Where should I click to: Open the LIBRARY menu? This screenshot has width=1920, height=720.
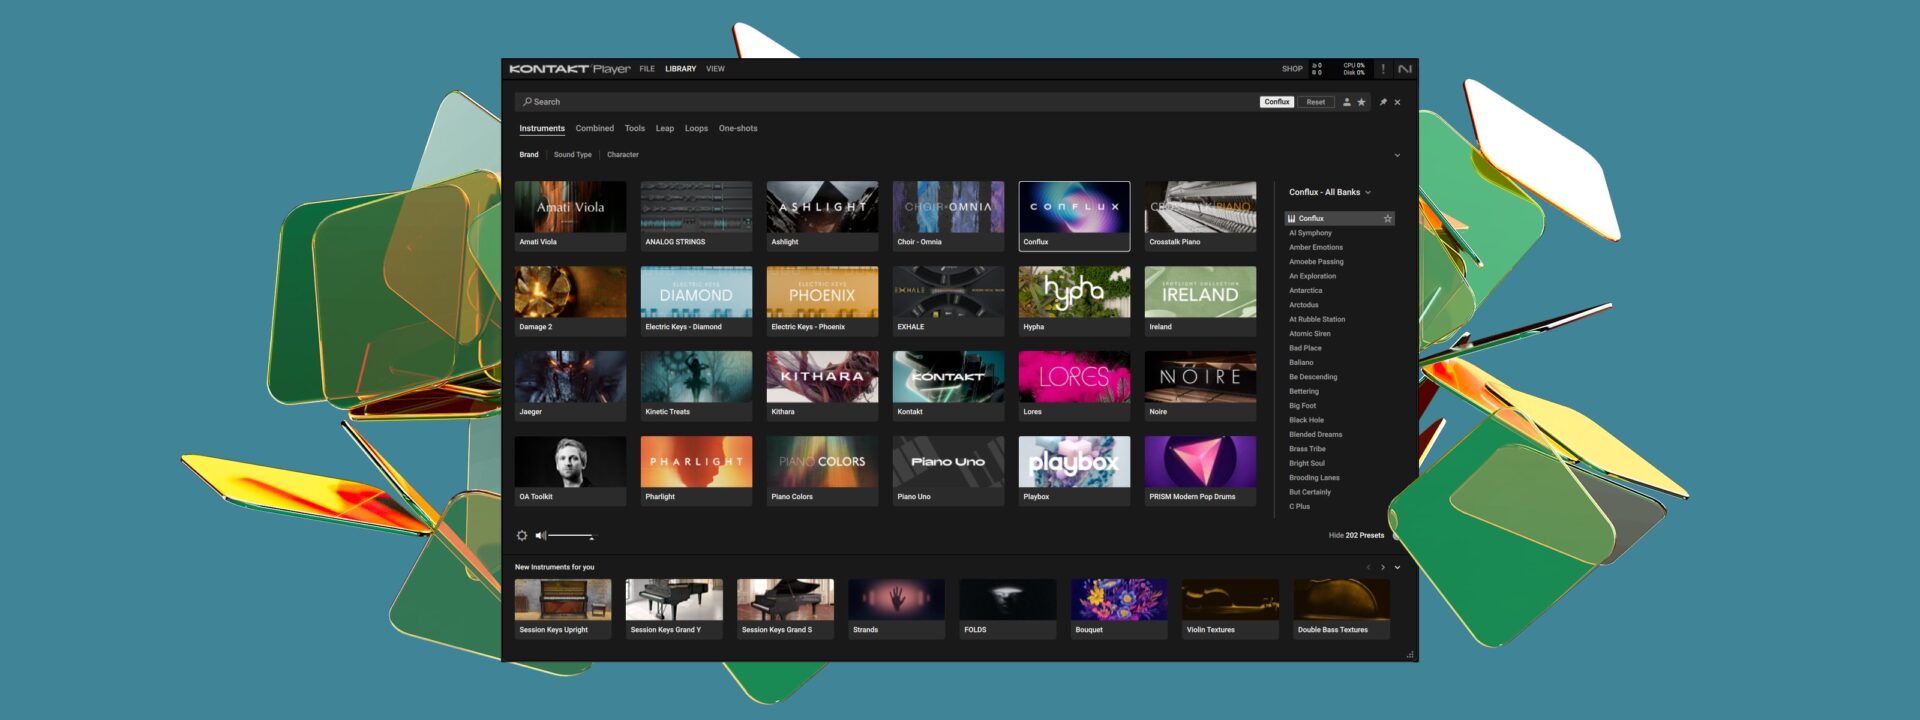680,69
